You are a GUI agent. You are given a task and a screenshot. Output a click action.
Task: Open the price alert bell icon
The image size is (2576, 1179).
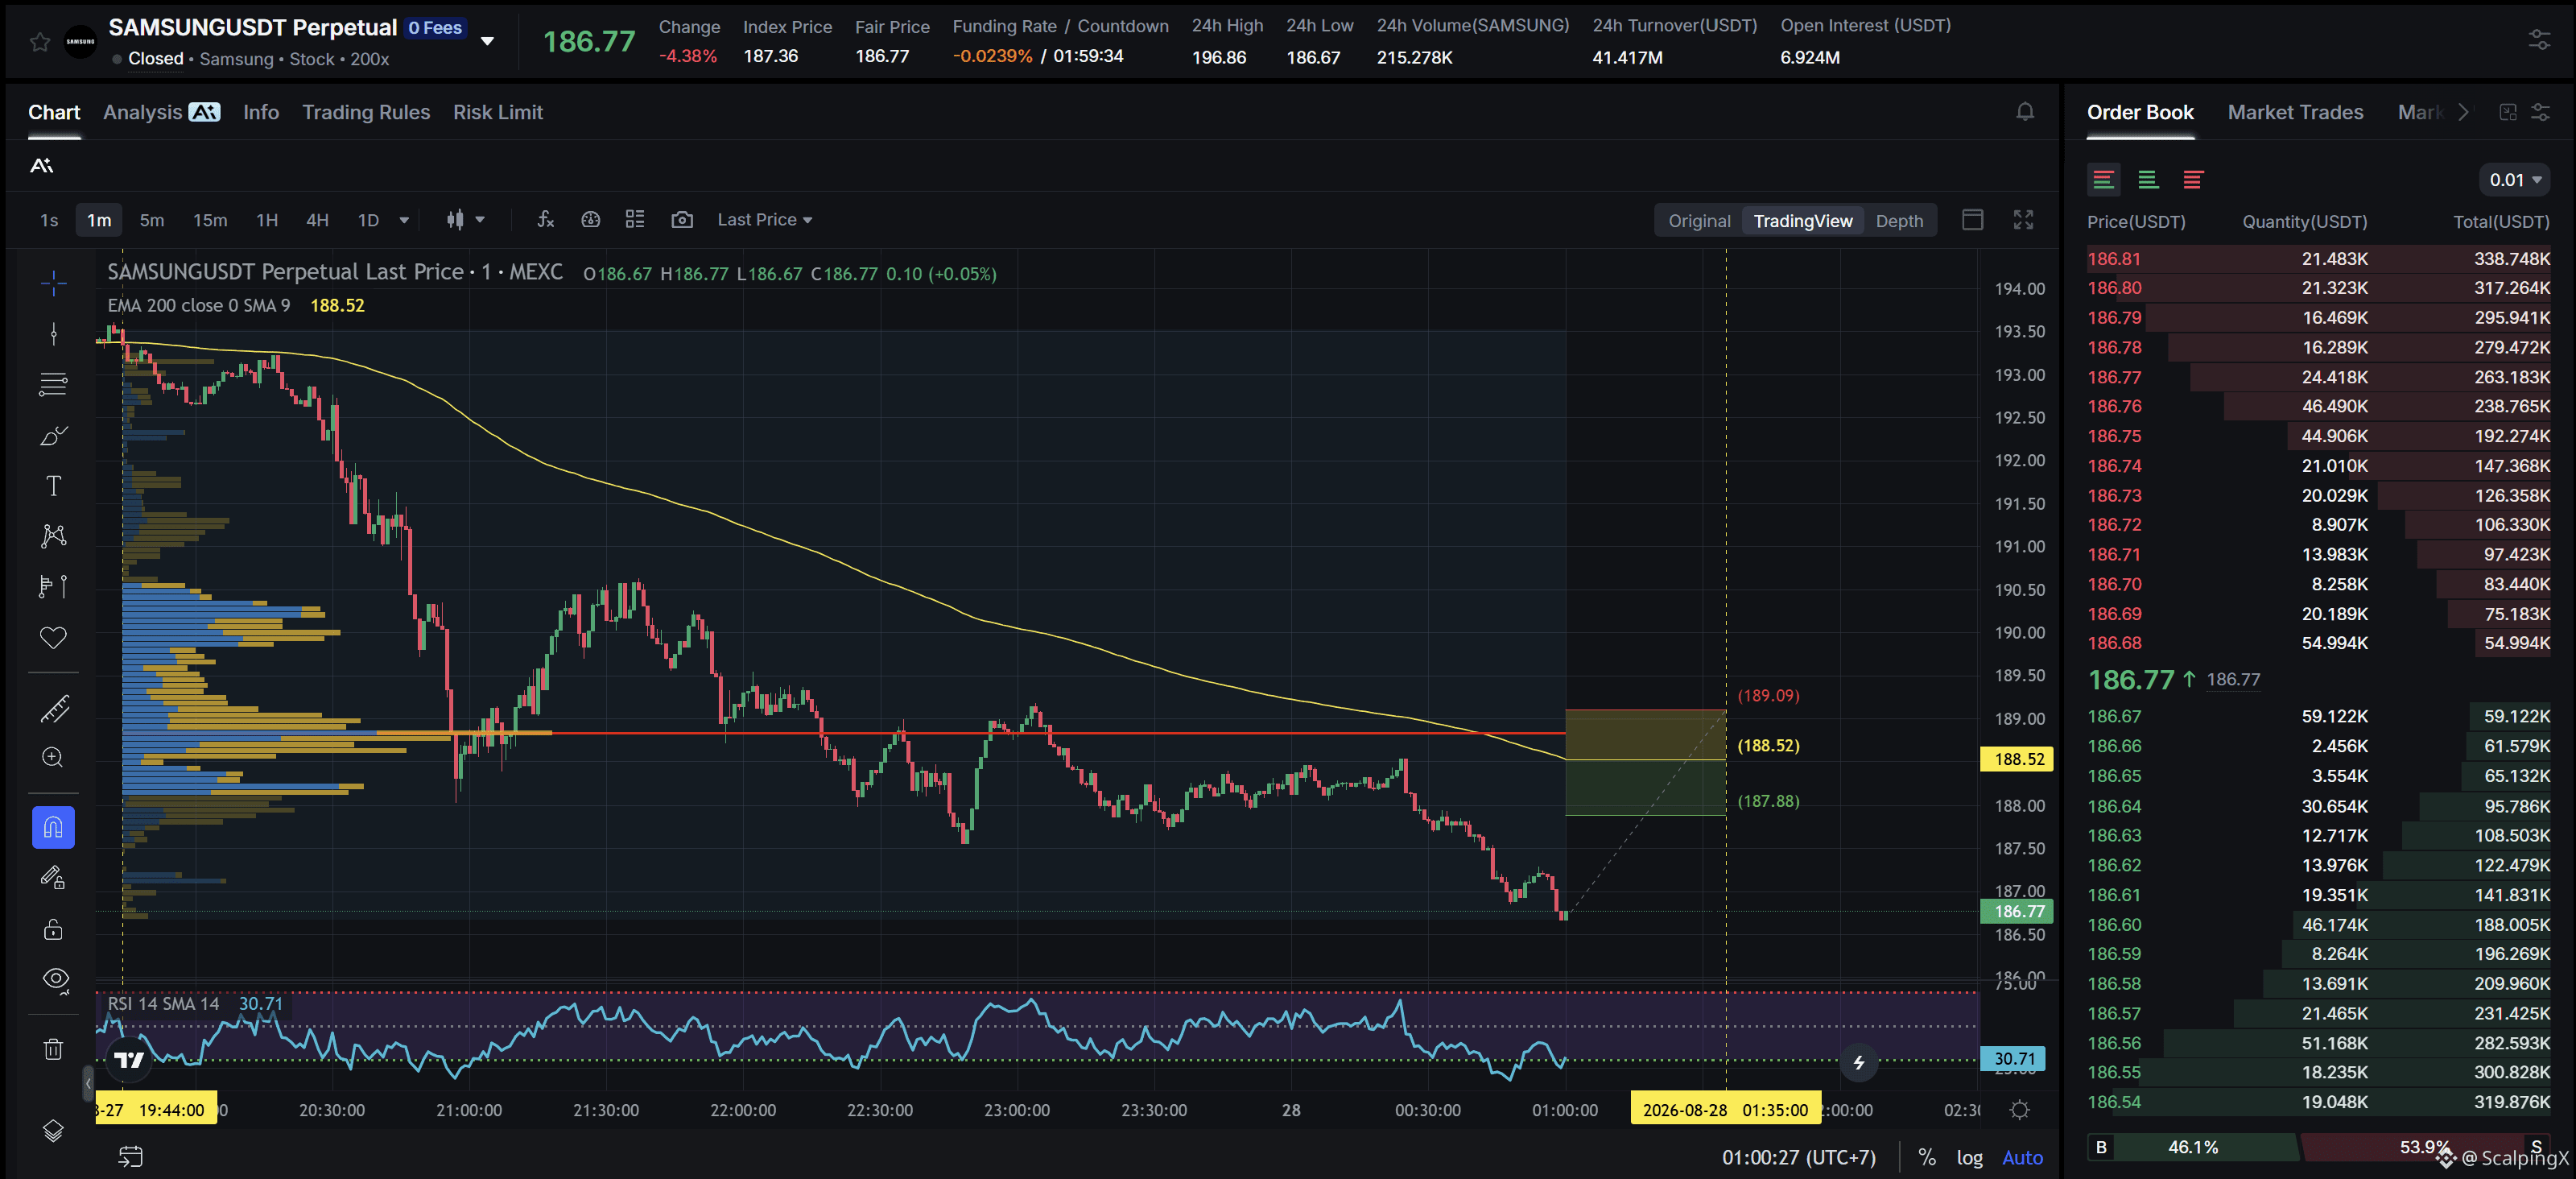pyautogui.click(x=2024, y=112)
